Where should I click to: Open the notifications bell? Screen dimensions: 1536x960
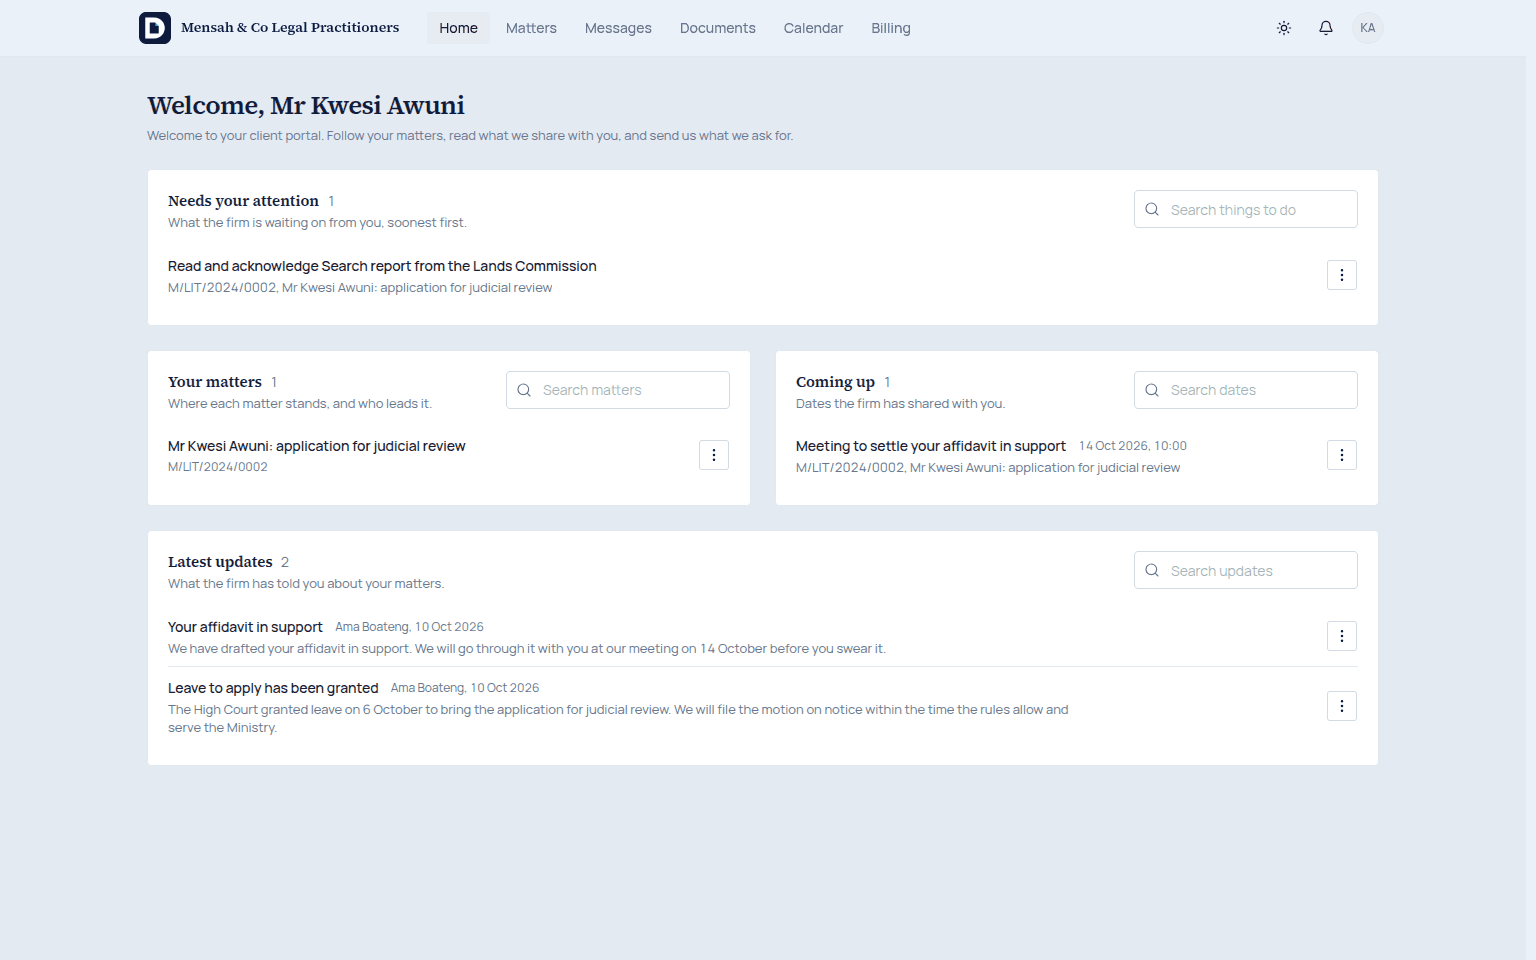pos(1326,28)
